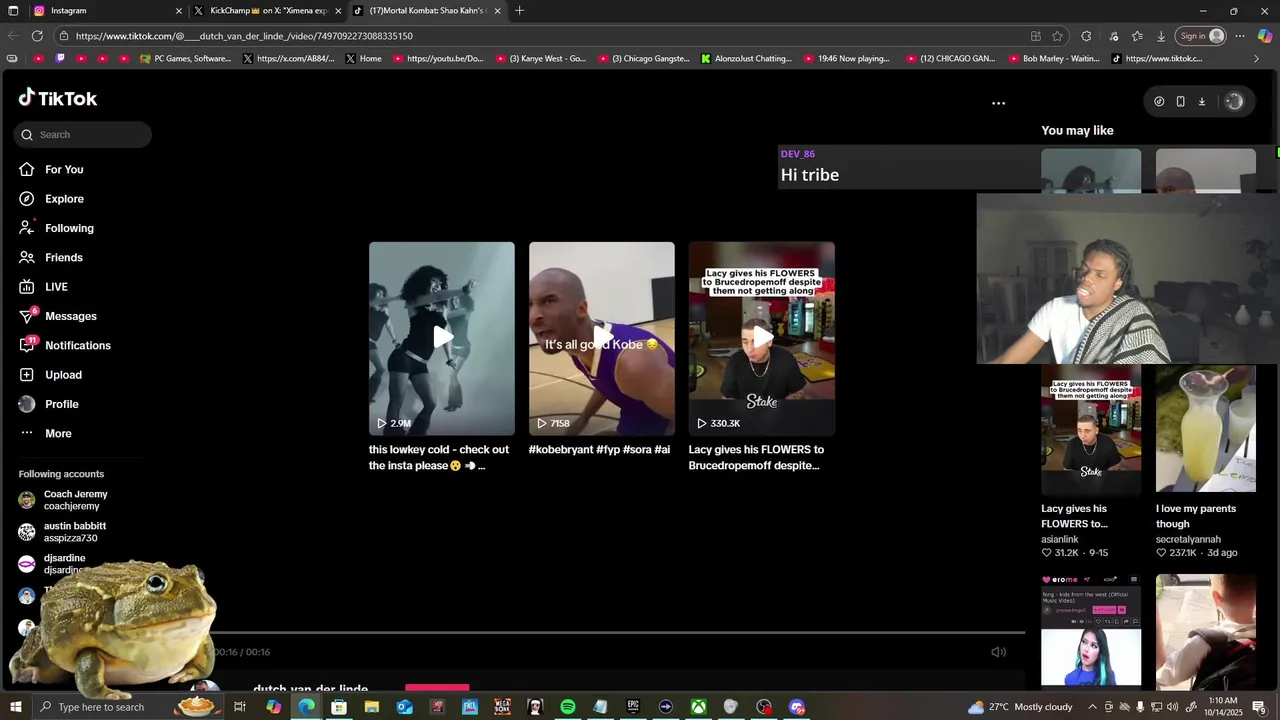The height and width of the screenshot is (720, 1280).
Task: Open browser extensions menu
Action: tap(1086, 36)
